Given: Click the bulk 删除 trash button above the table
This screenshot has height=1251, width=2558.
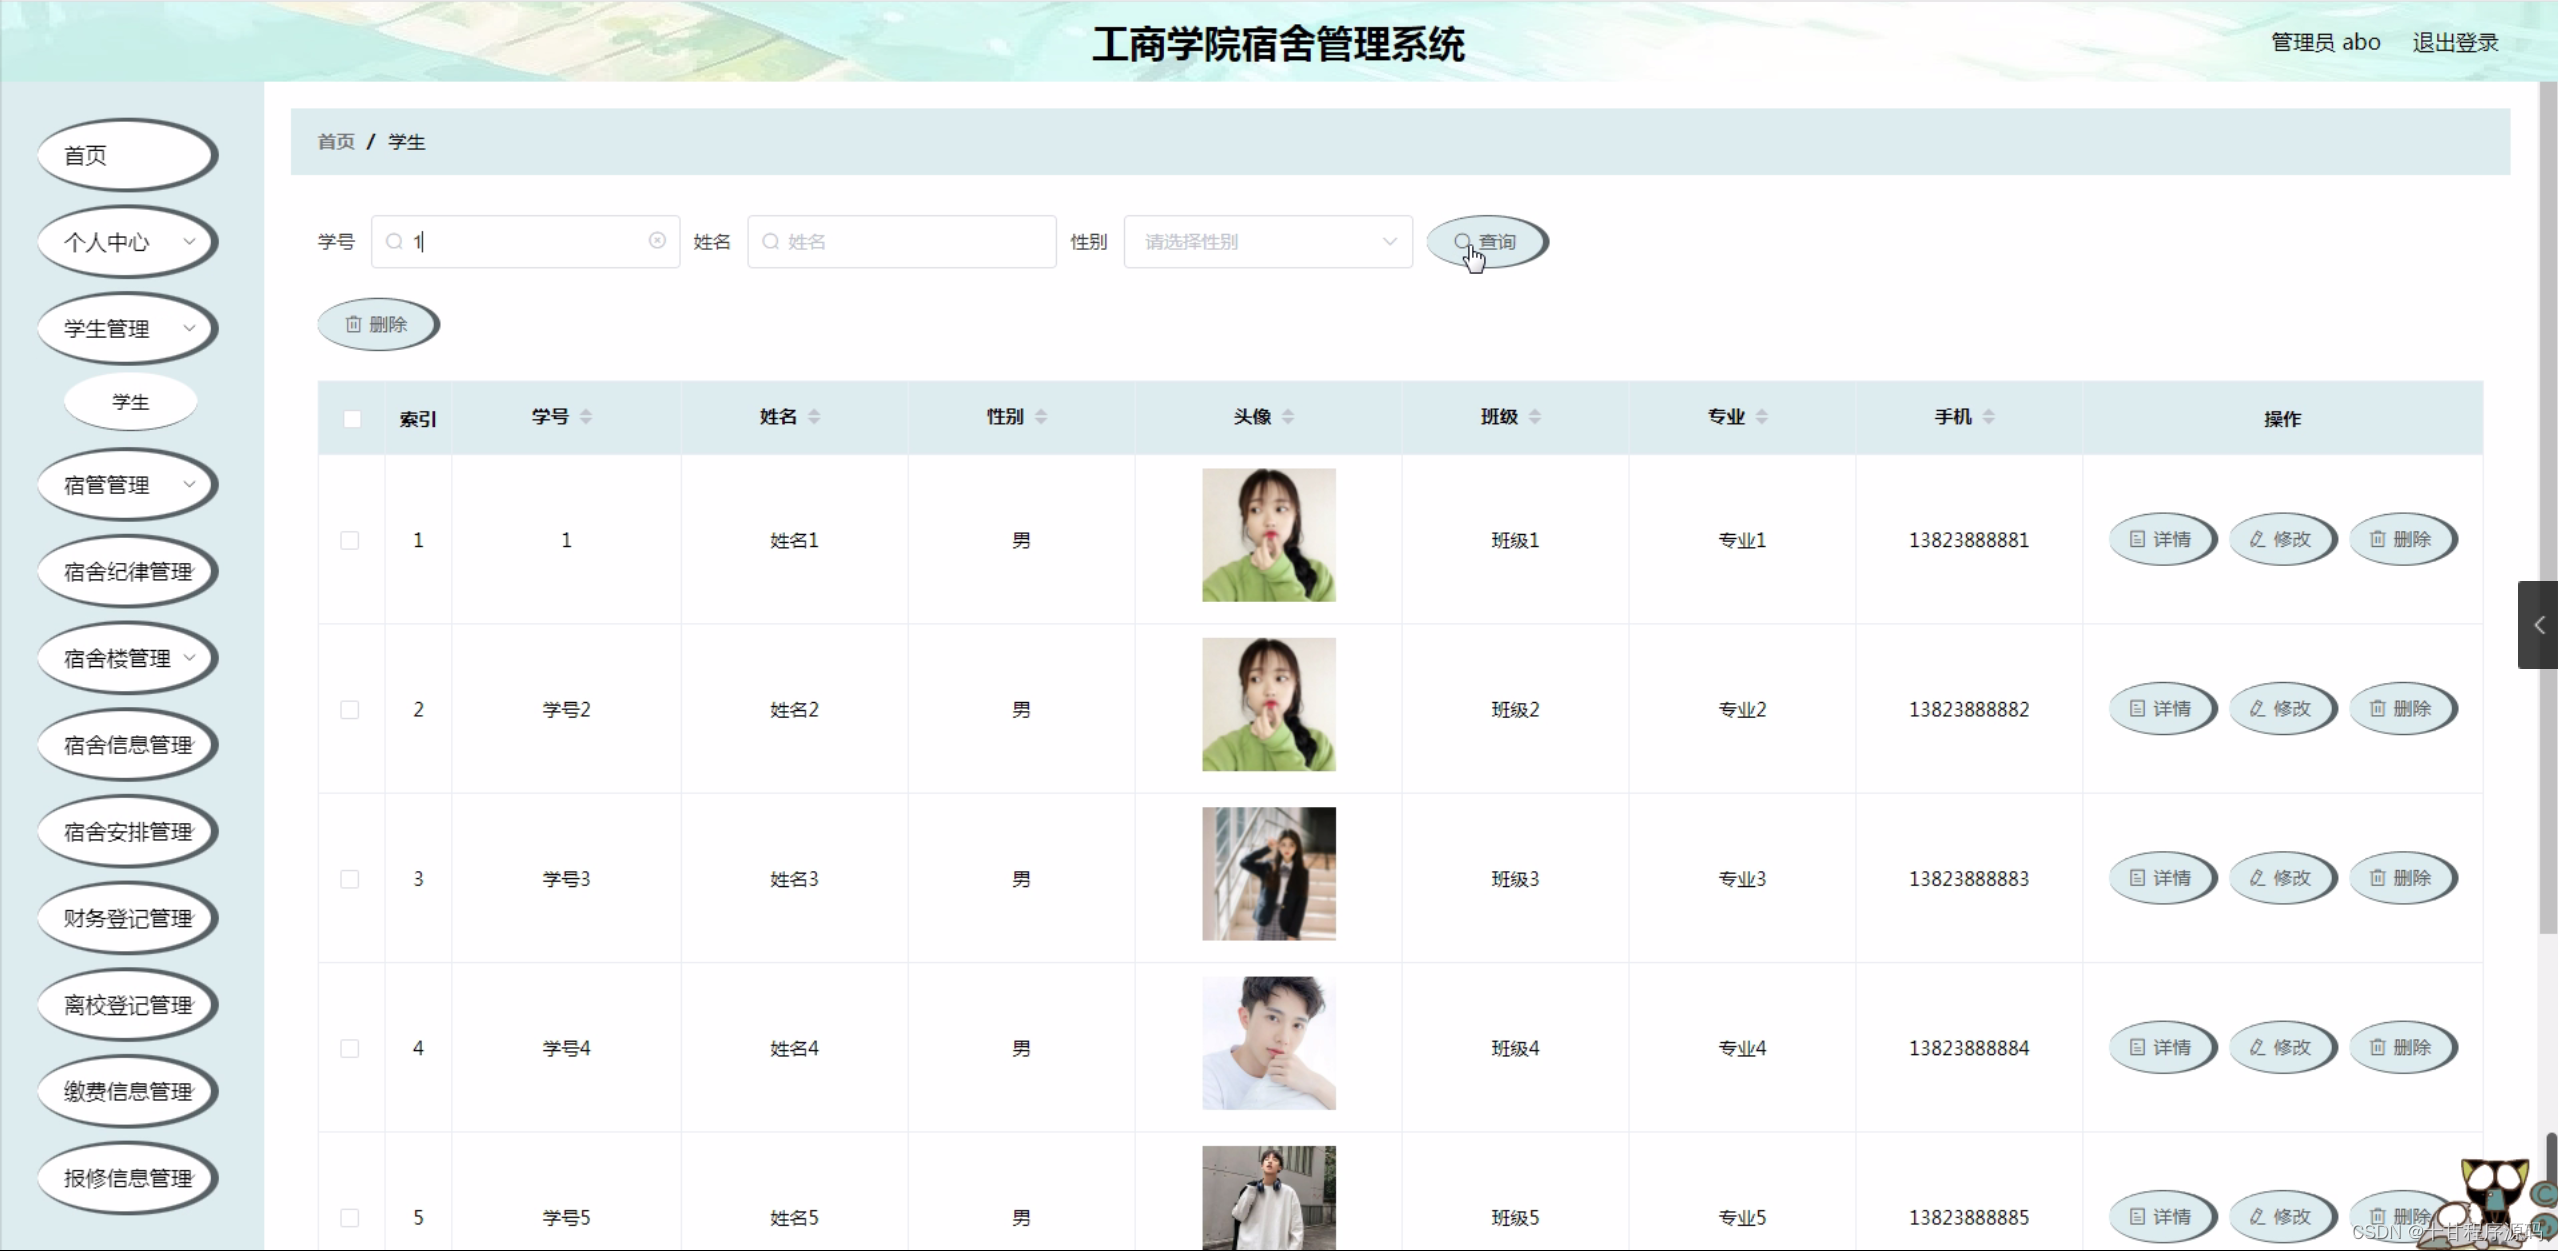Looking at the screenshot, I should tap(377, 325).
